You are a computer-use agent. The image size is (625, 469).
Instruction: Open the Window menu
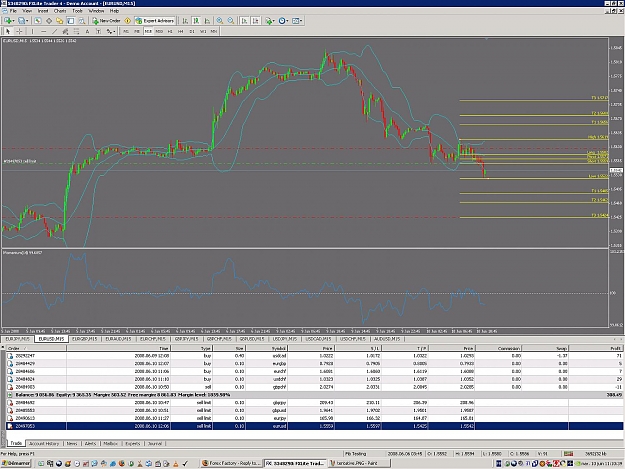click(96, 11)
